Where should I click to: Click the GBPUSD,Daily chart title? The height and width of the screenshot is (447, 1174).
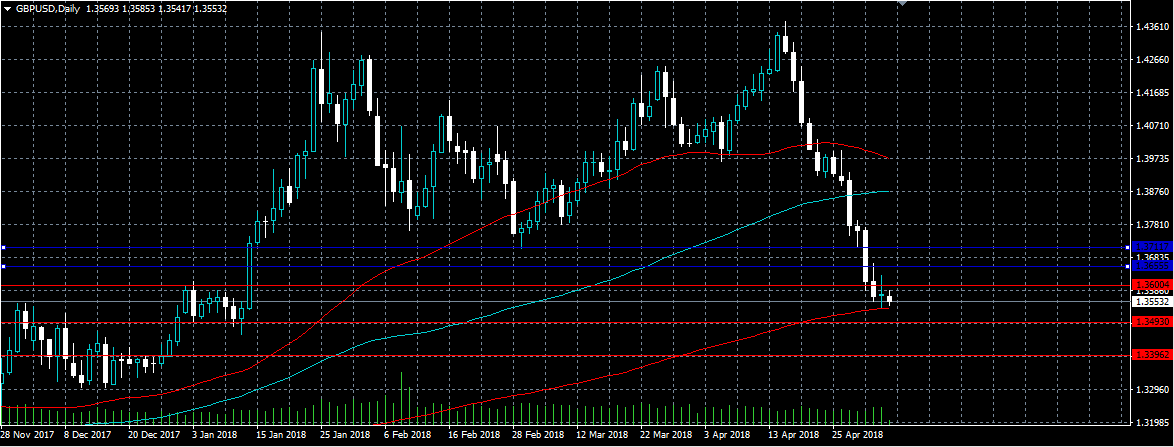(47, 9)
